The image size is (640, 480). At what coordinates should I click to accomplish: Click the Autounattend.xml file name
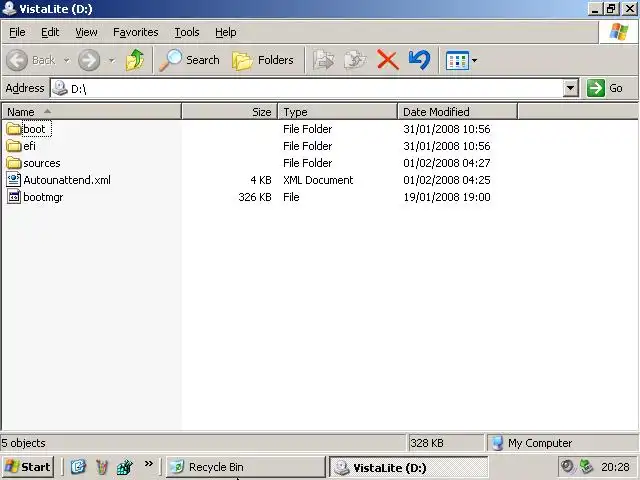point(67,180)
